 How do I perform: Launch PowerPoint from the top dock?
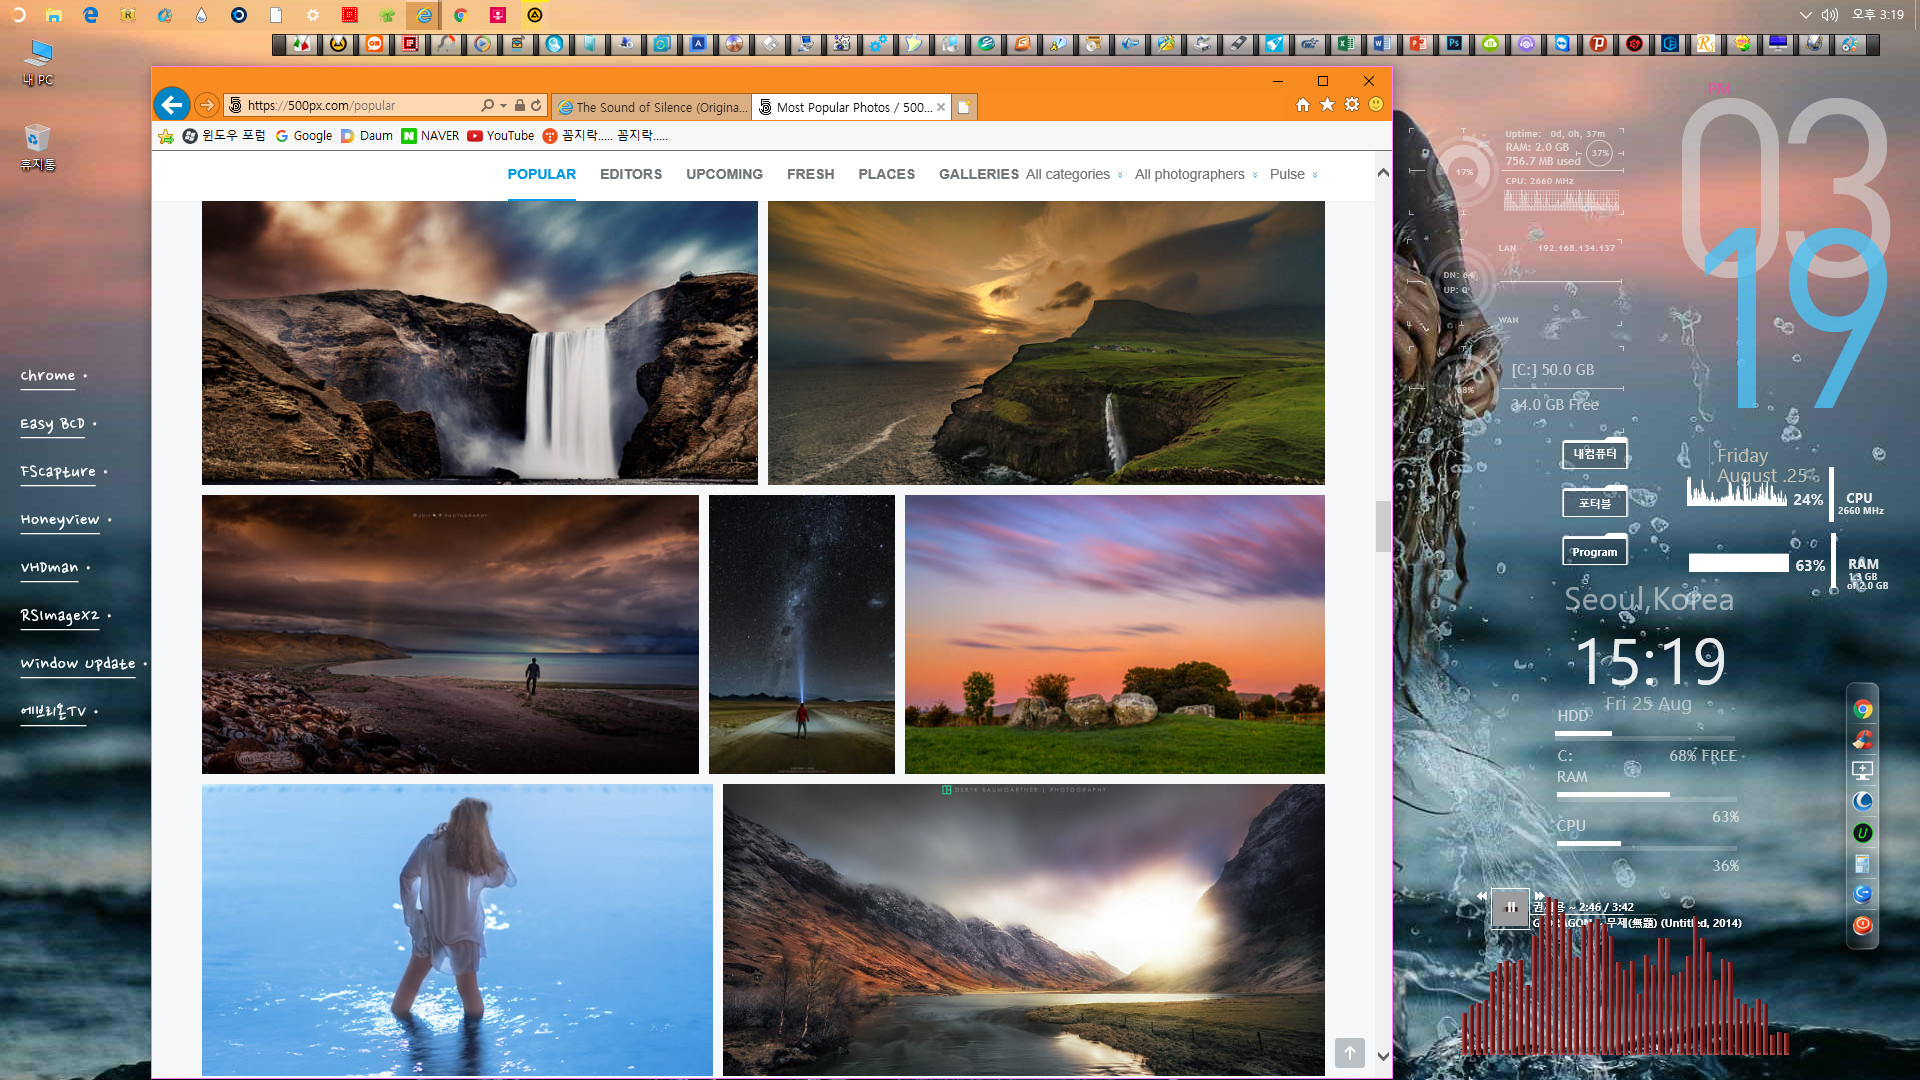click(x=1418, y=44)
